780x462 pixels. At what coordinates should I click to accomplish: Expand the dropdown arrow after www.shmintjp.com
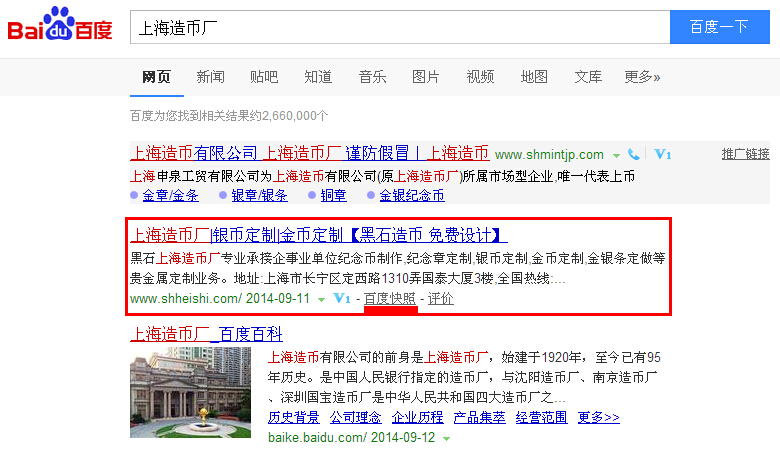point(616,156)
